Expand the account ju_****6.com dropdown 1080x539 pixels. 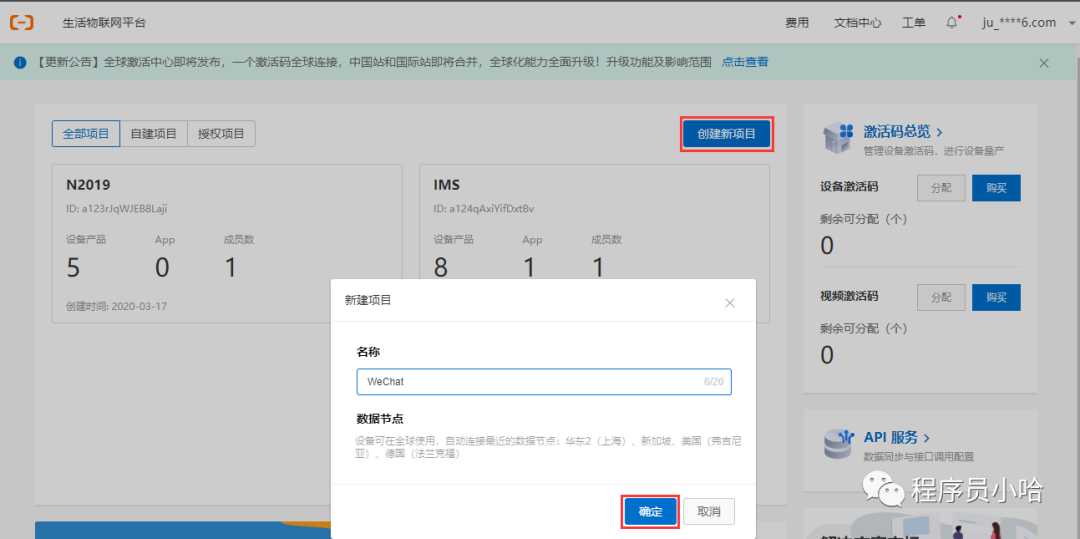[1018, 23]
